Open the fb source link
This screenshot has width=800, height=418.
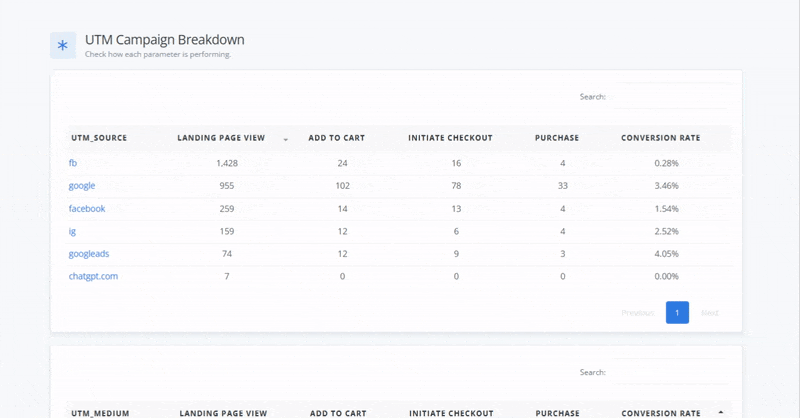coord(73,163)
